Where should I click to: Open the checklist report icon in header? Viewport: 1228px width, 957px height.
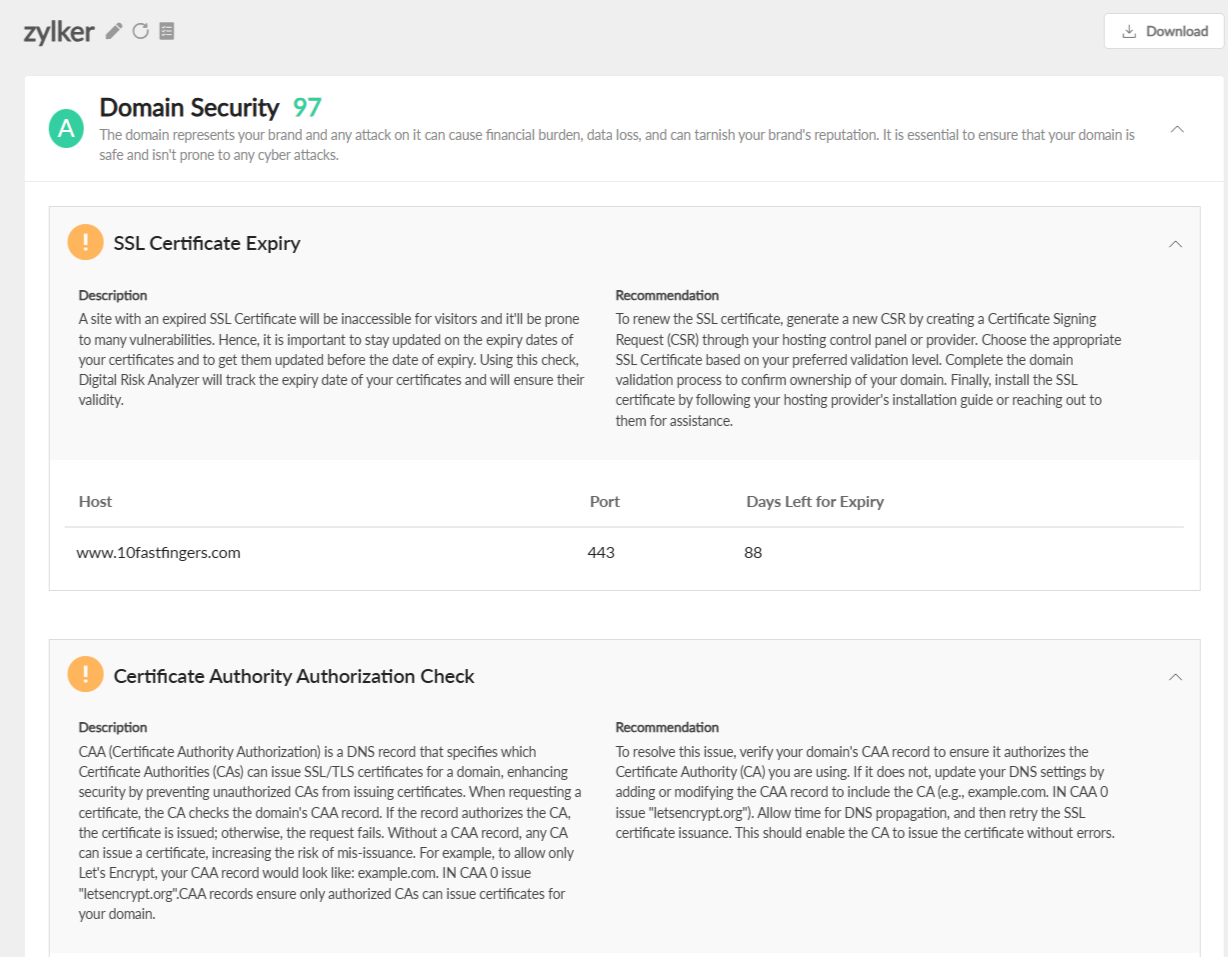(x=167, y=31)
